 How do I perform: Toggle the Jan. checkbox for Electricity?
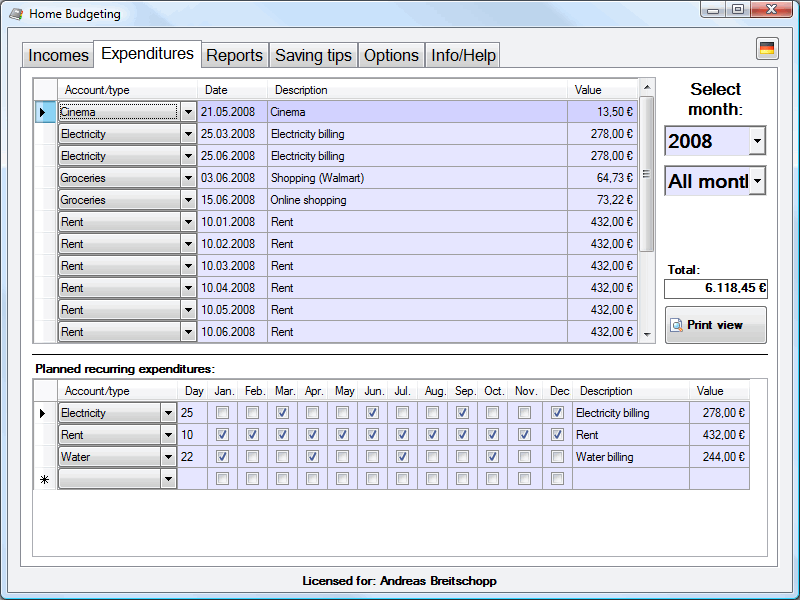click(x=223, y=413)
